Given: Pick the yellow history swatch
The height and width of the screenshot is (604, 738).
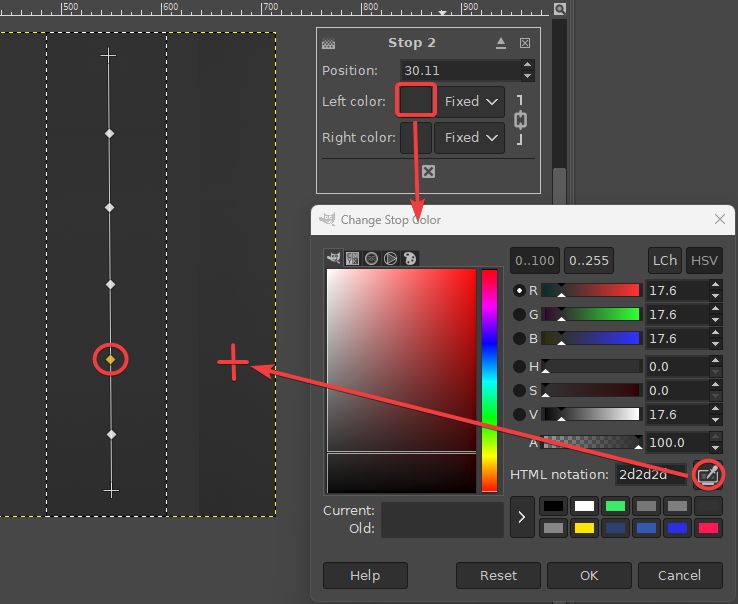Looking at the screenshot, I should [x=584, y=528].
